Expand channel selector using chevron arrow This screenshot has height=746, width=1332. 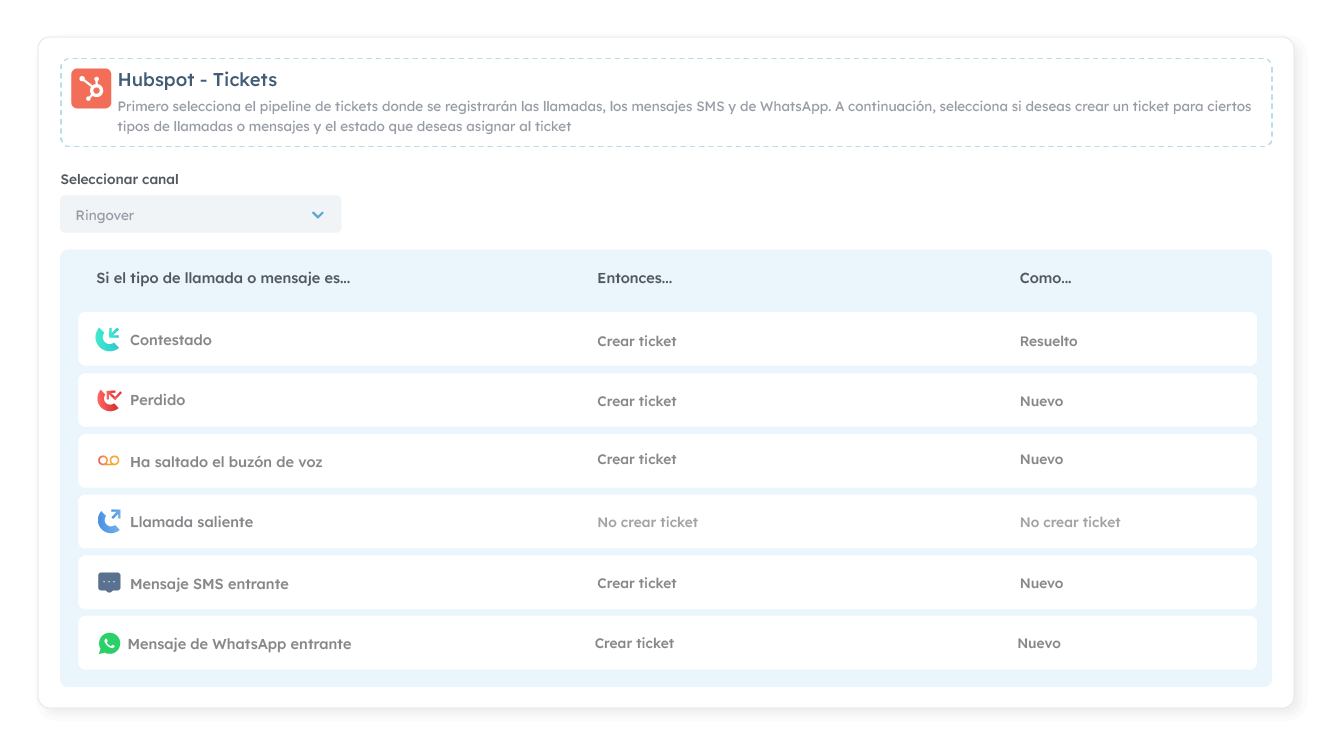pyautogui.click(x=318, y=215)
